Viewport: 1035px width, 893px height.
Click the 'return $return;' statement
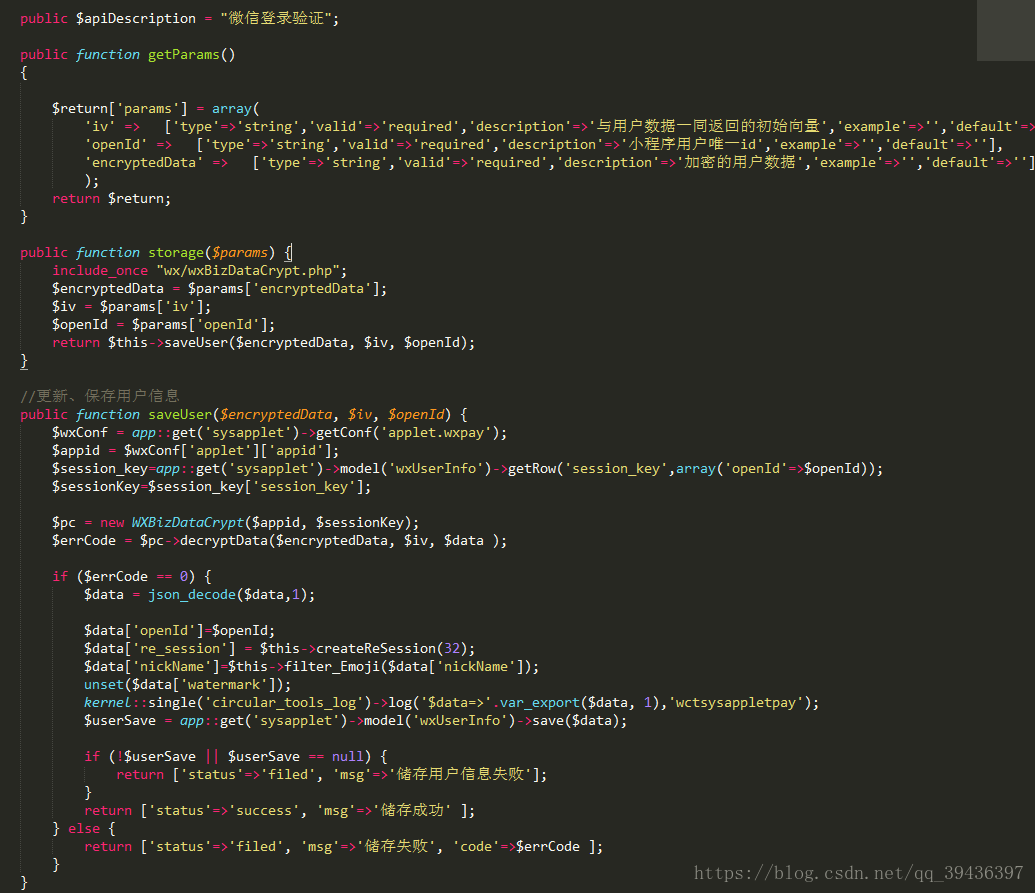pyautogui.click(x=112, y=199)
